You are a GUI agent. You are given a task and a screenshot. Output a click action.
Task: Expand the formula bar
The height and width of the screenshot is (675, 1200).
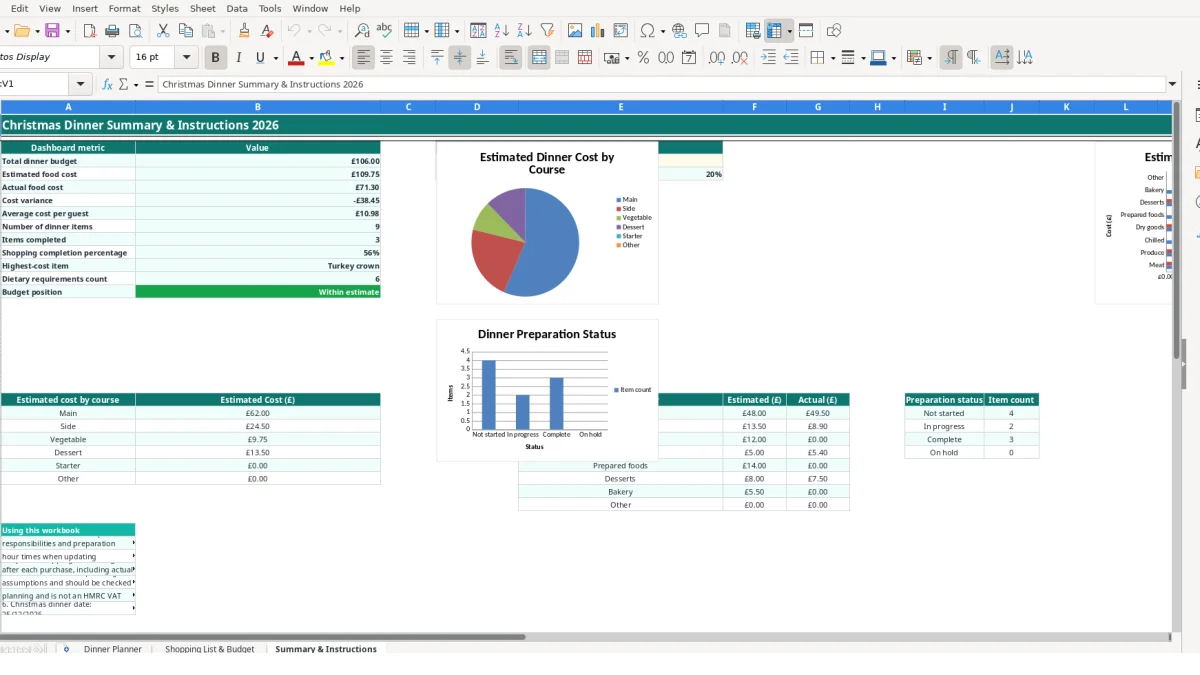1172,85
